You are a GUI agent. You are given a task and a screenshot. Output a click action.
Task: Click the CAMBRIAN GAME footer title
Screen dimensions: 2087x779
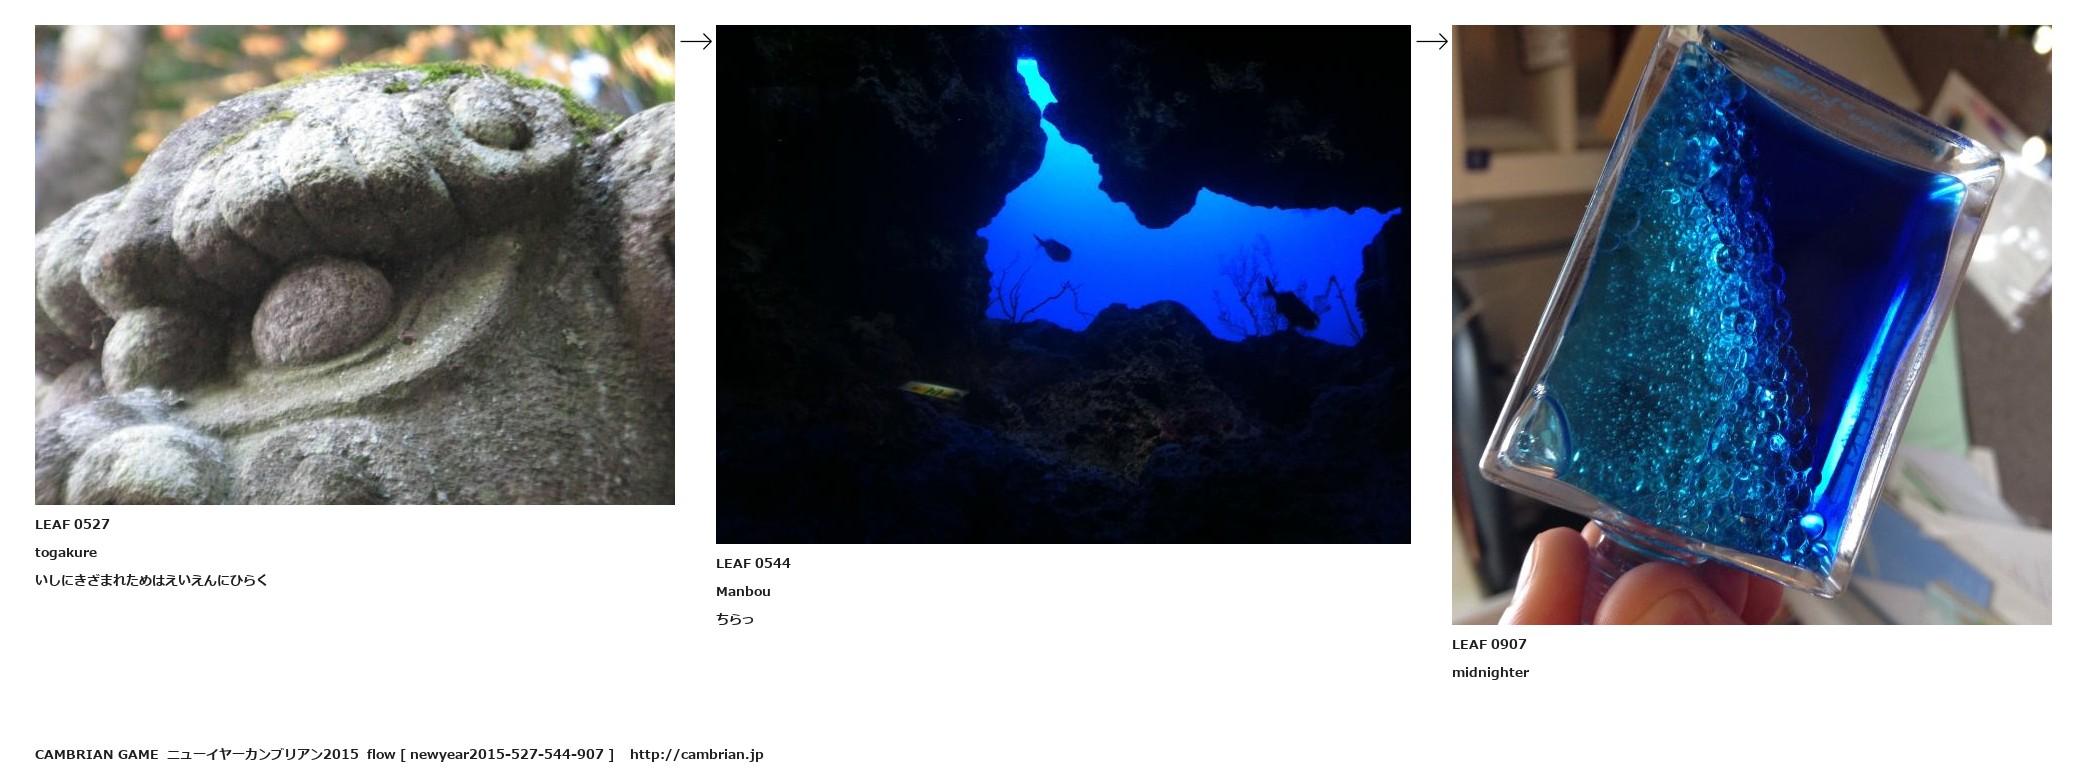[x=96, y=754]
